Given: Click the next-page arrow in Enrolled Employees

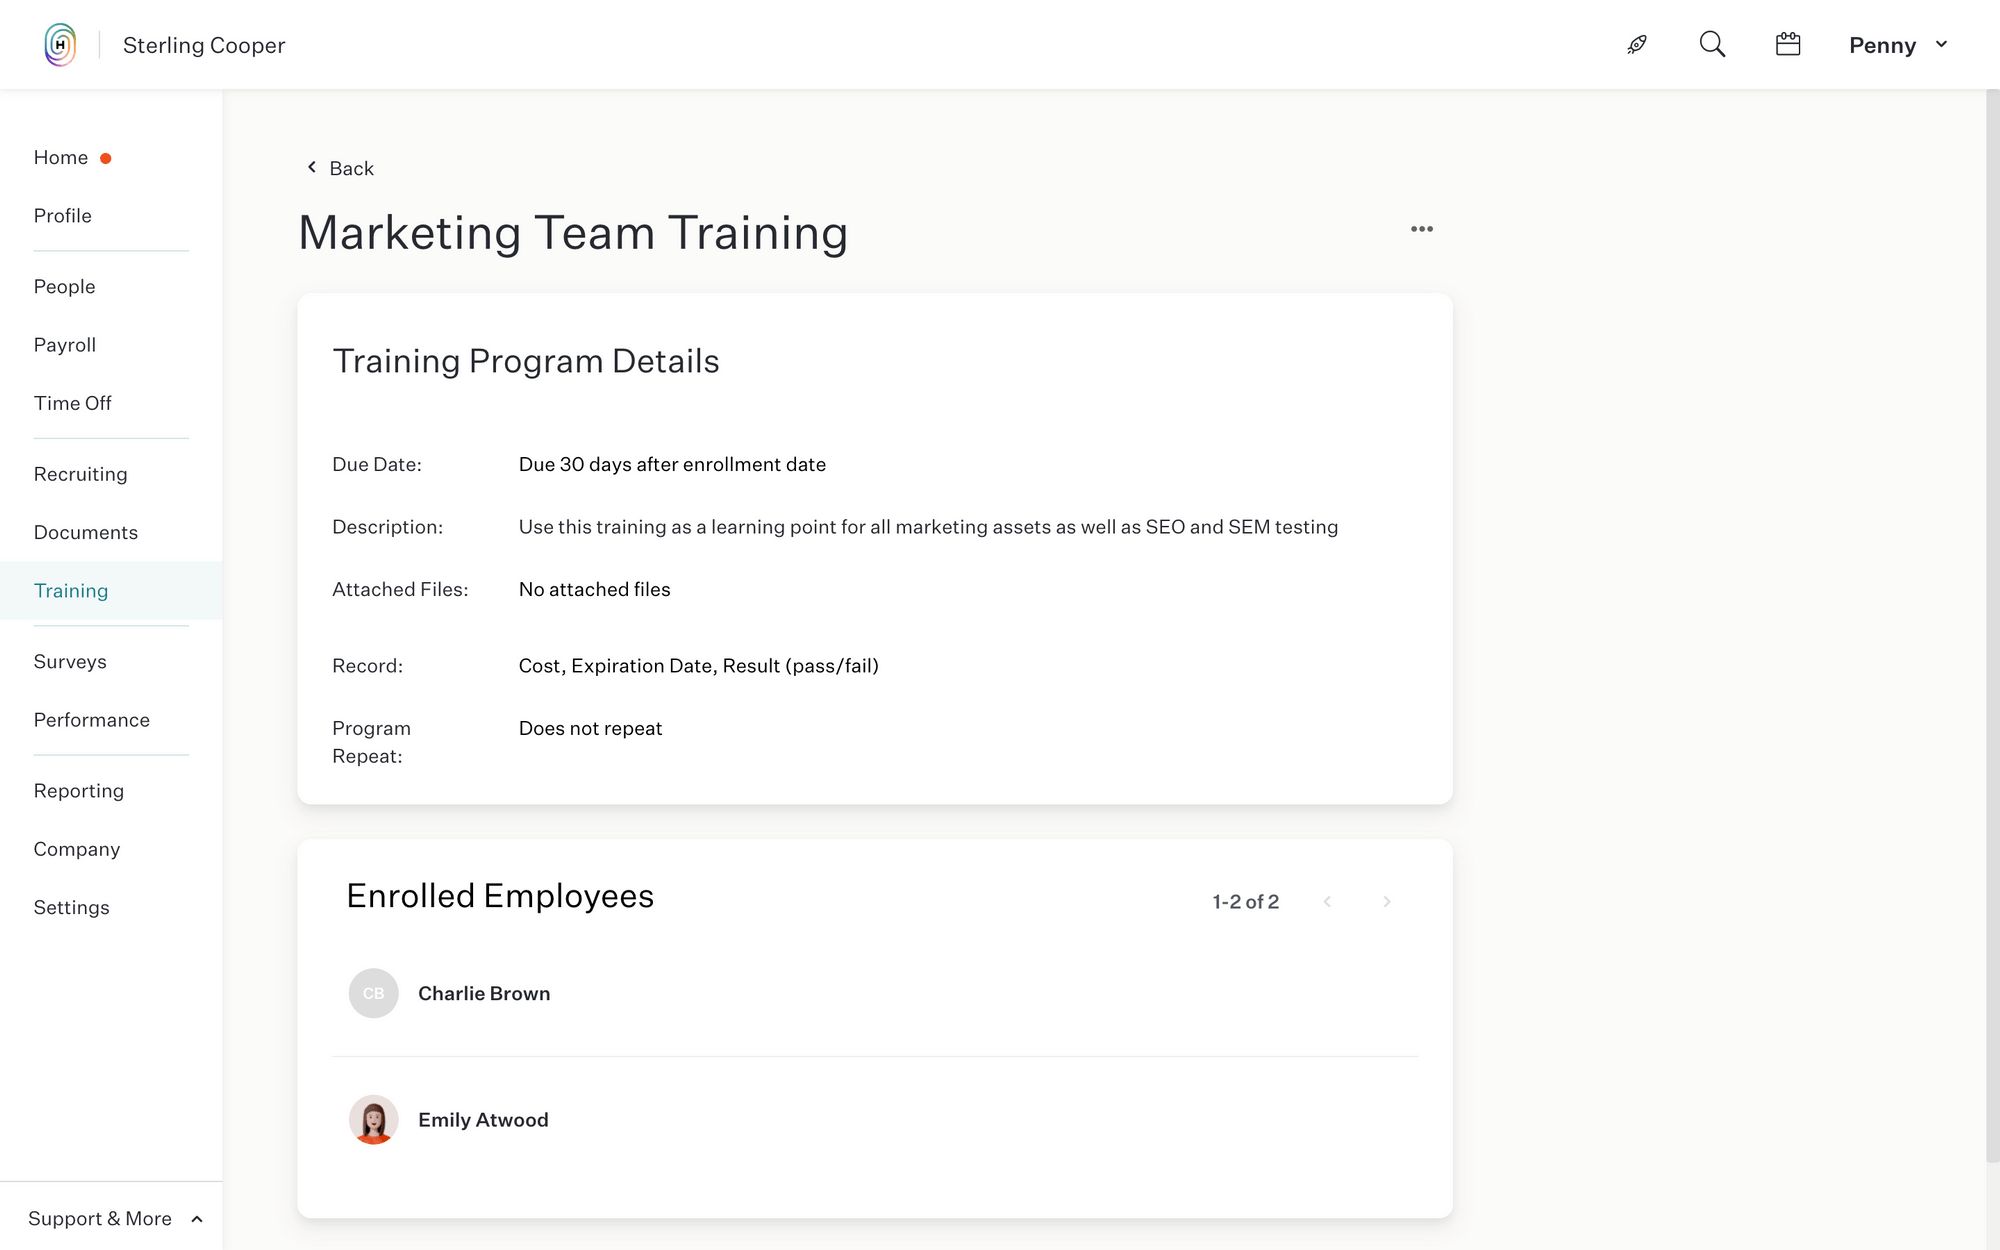Looking at the screenshot, I should 1387,901.
